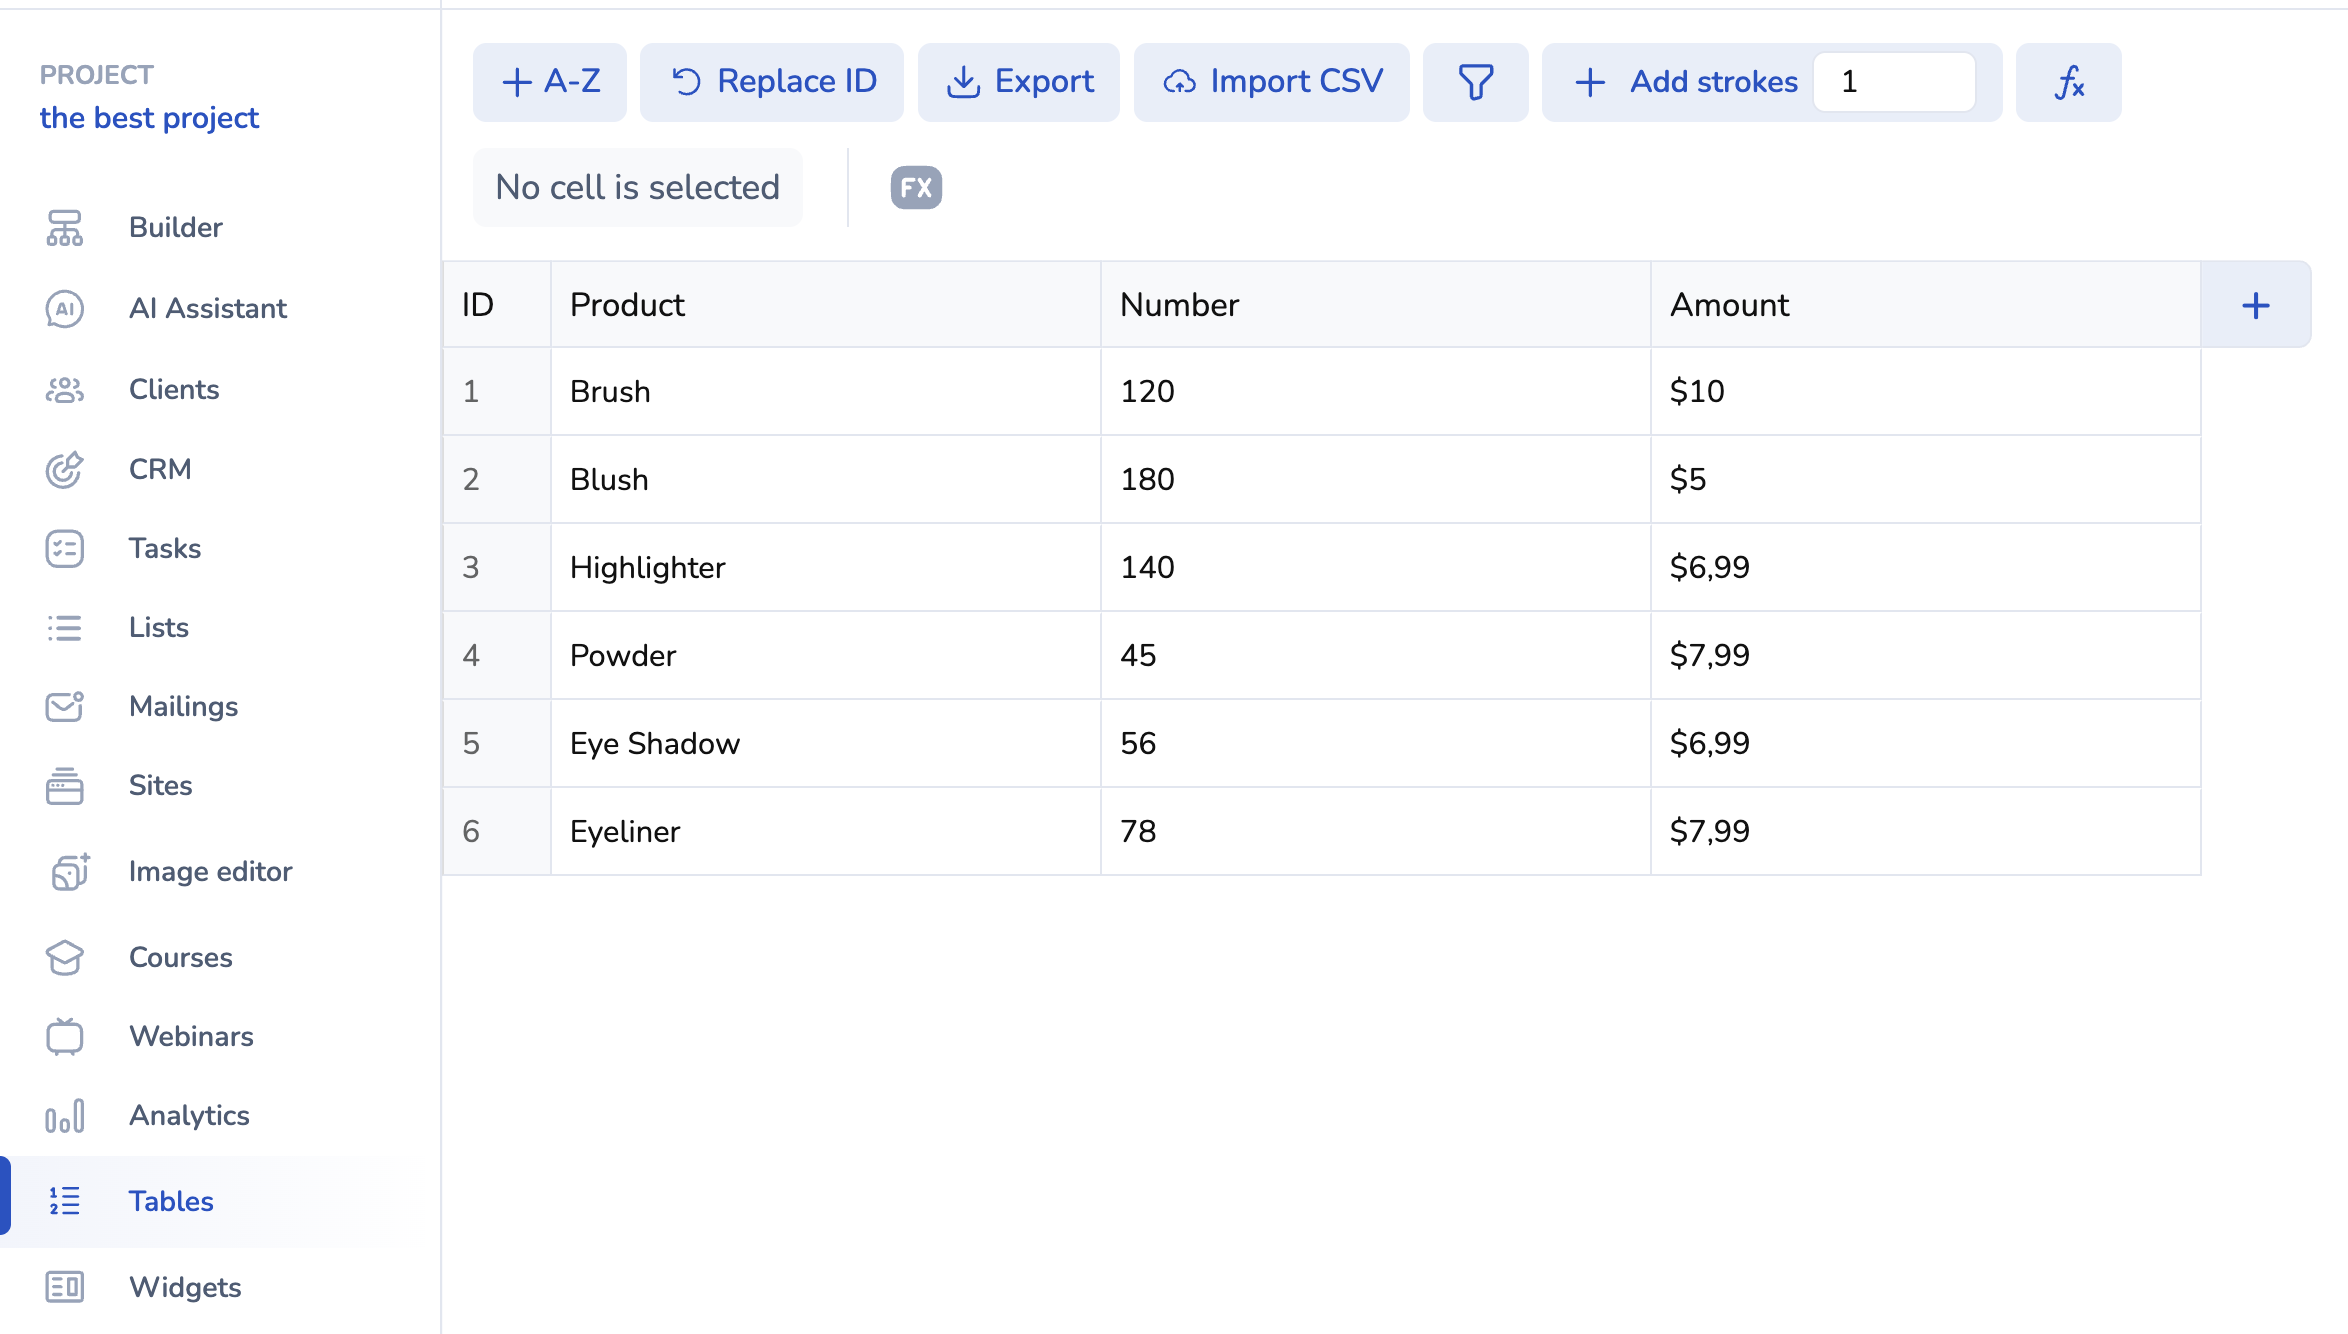This screenshot has height=1334, width=2348.
Task: Click the strokes count input field
Action: click(x=1893, y=82)
